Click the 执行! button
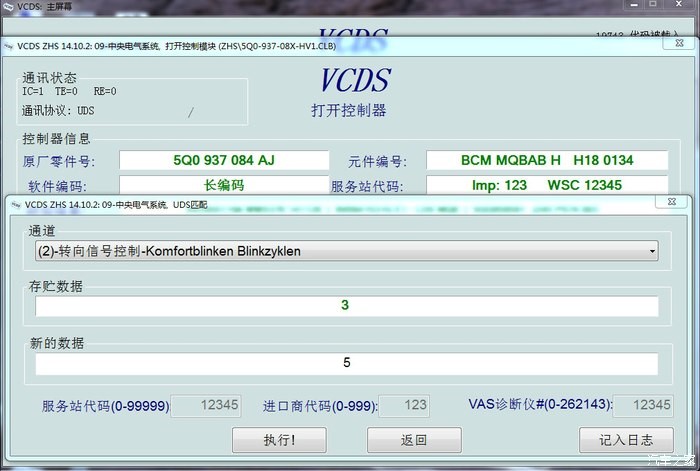The height and width of the screenshot is (471, 700). click(x=279, y=440)
